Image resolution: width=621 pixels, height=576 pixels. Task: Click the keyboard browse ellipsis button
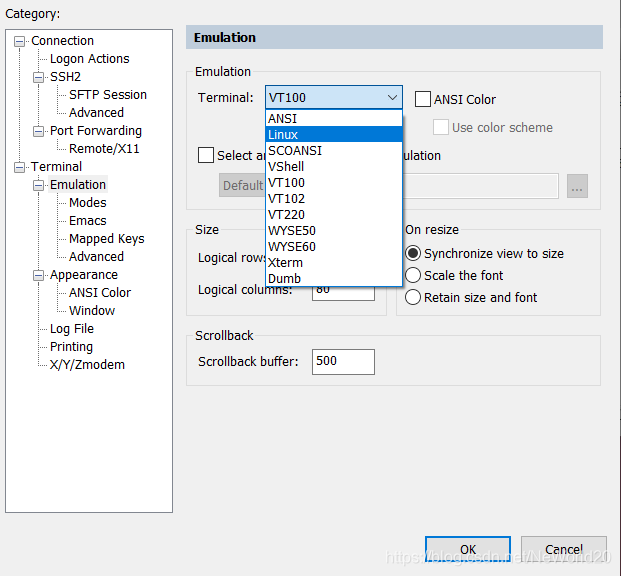coord(577,186)
